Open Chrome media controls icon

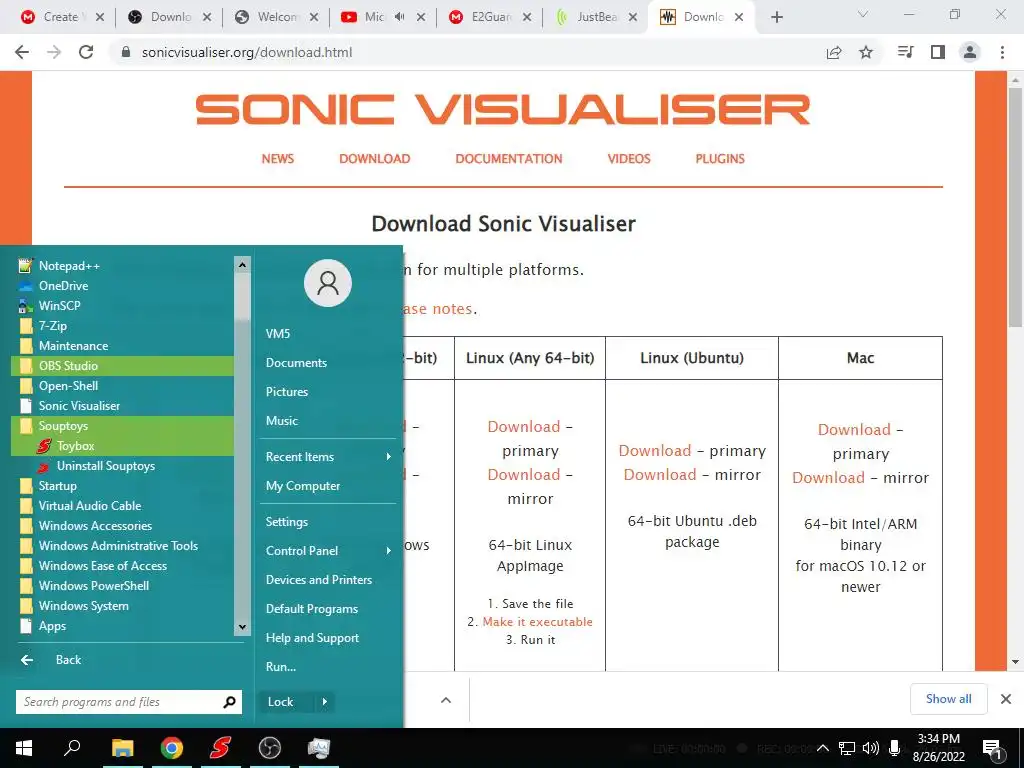click(x=905, y=52)
